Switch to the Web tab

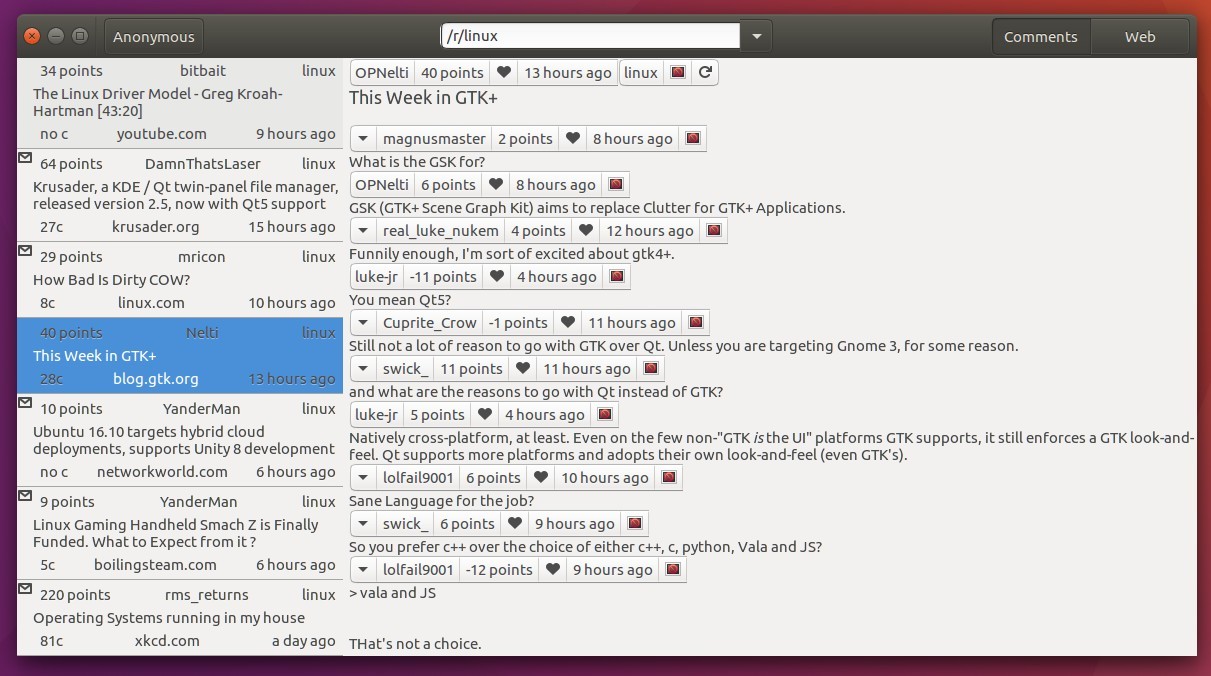click(1140, 37)
